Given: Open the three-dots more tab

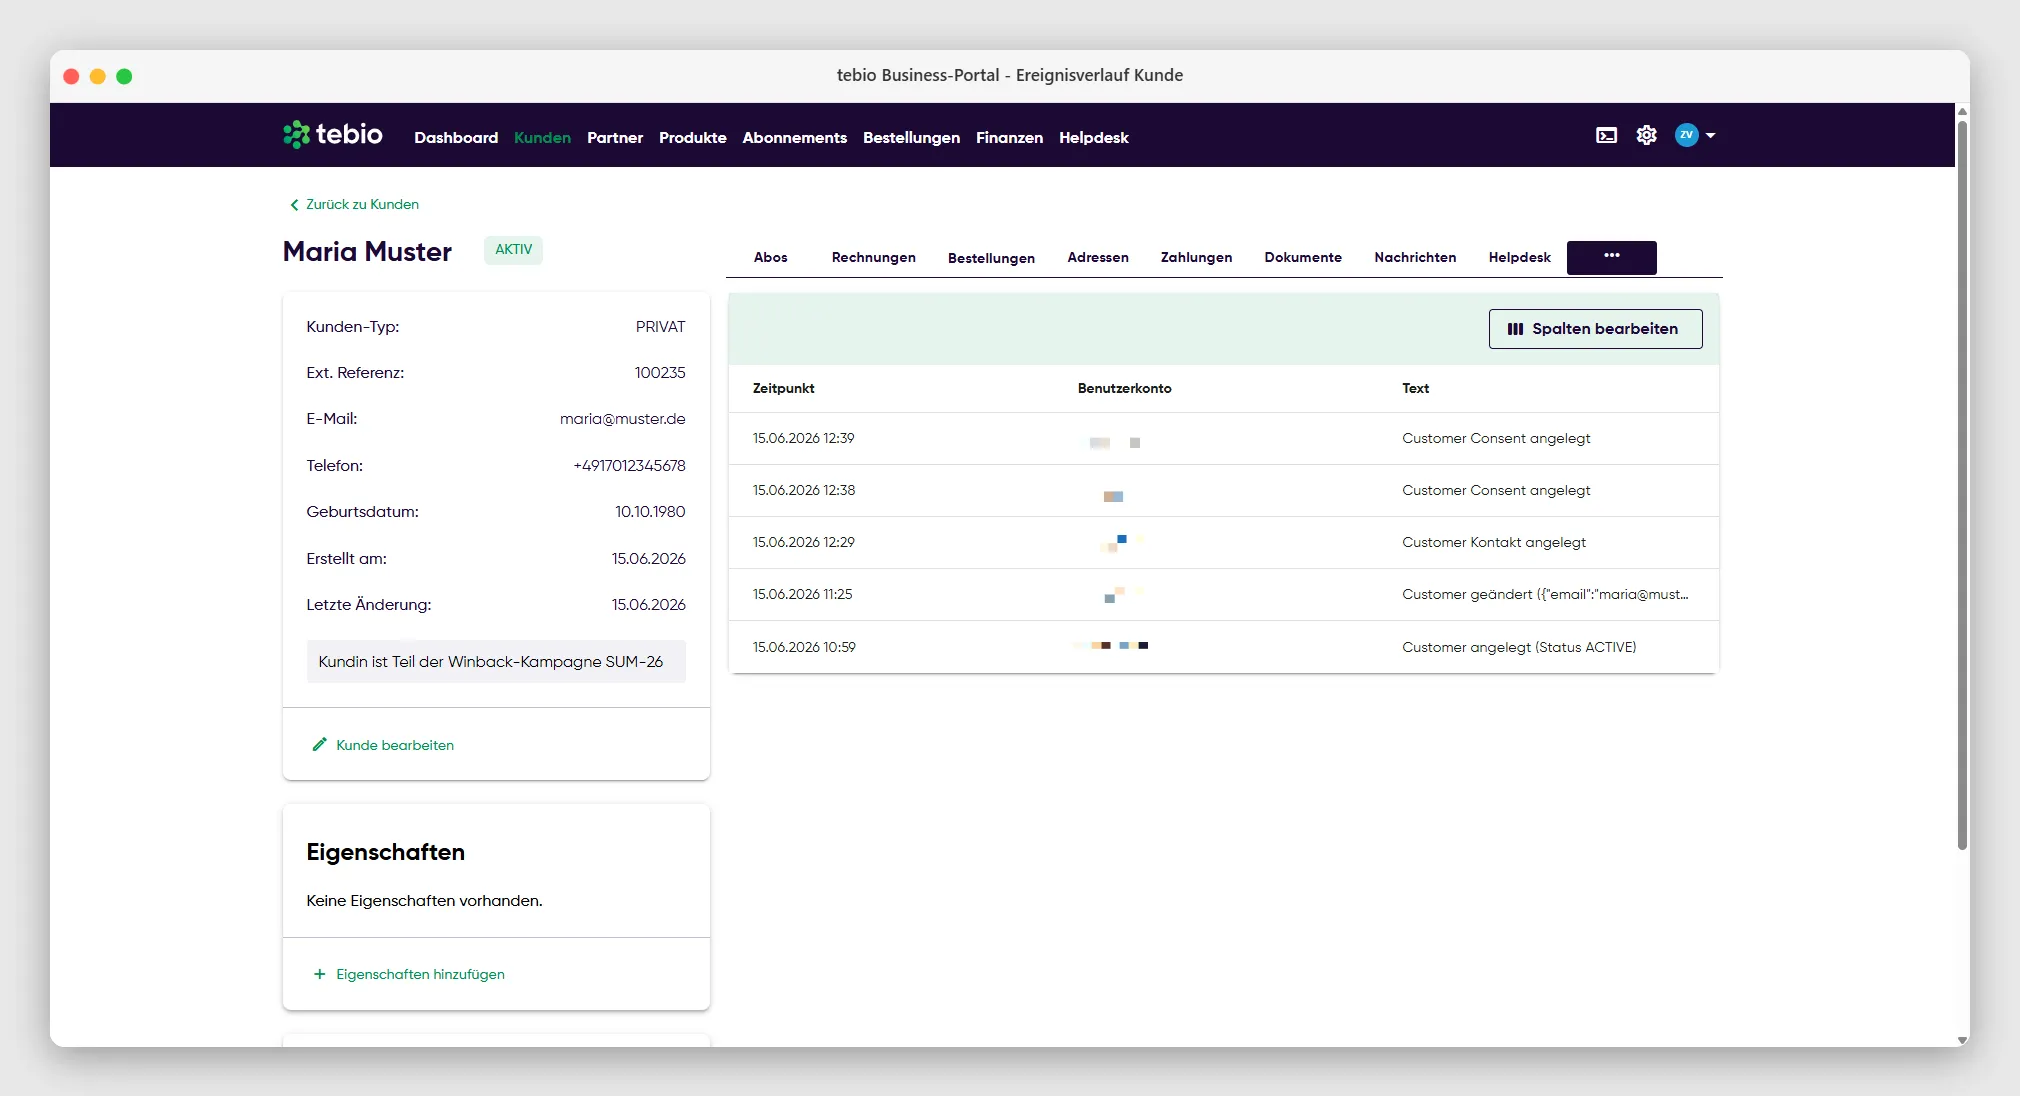Looking at the screenshot, I should point(1611,257).
